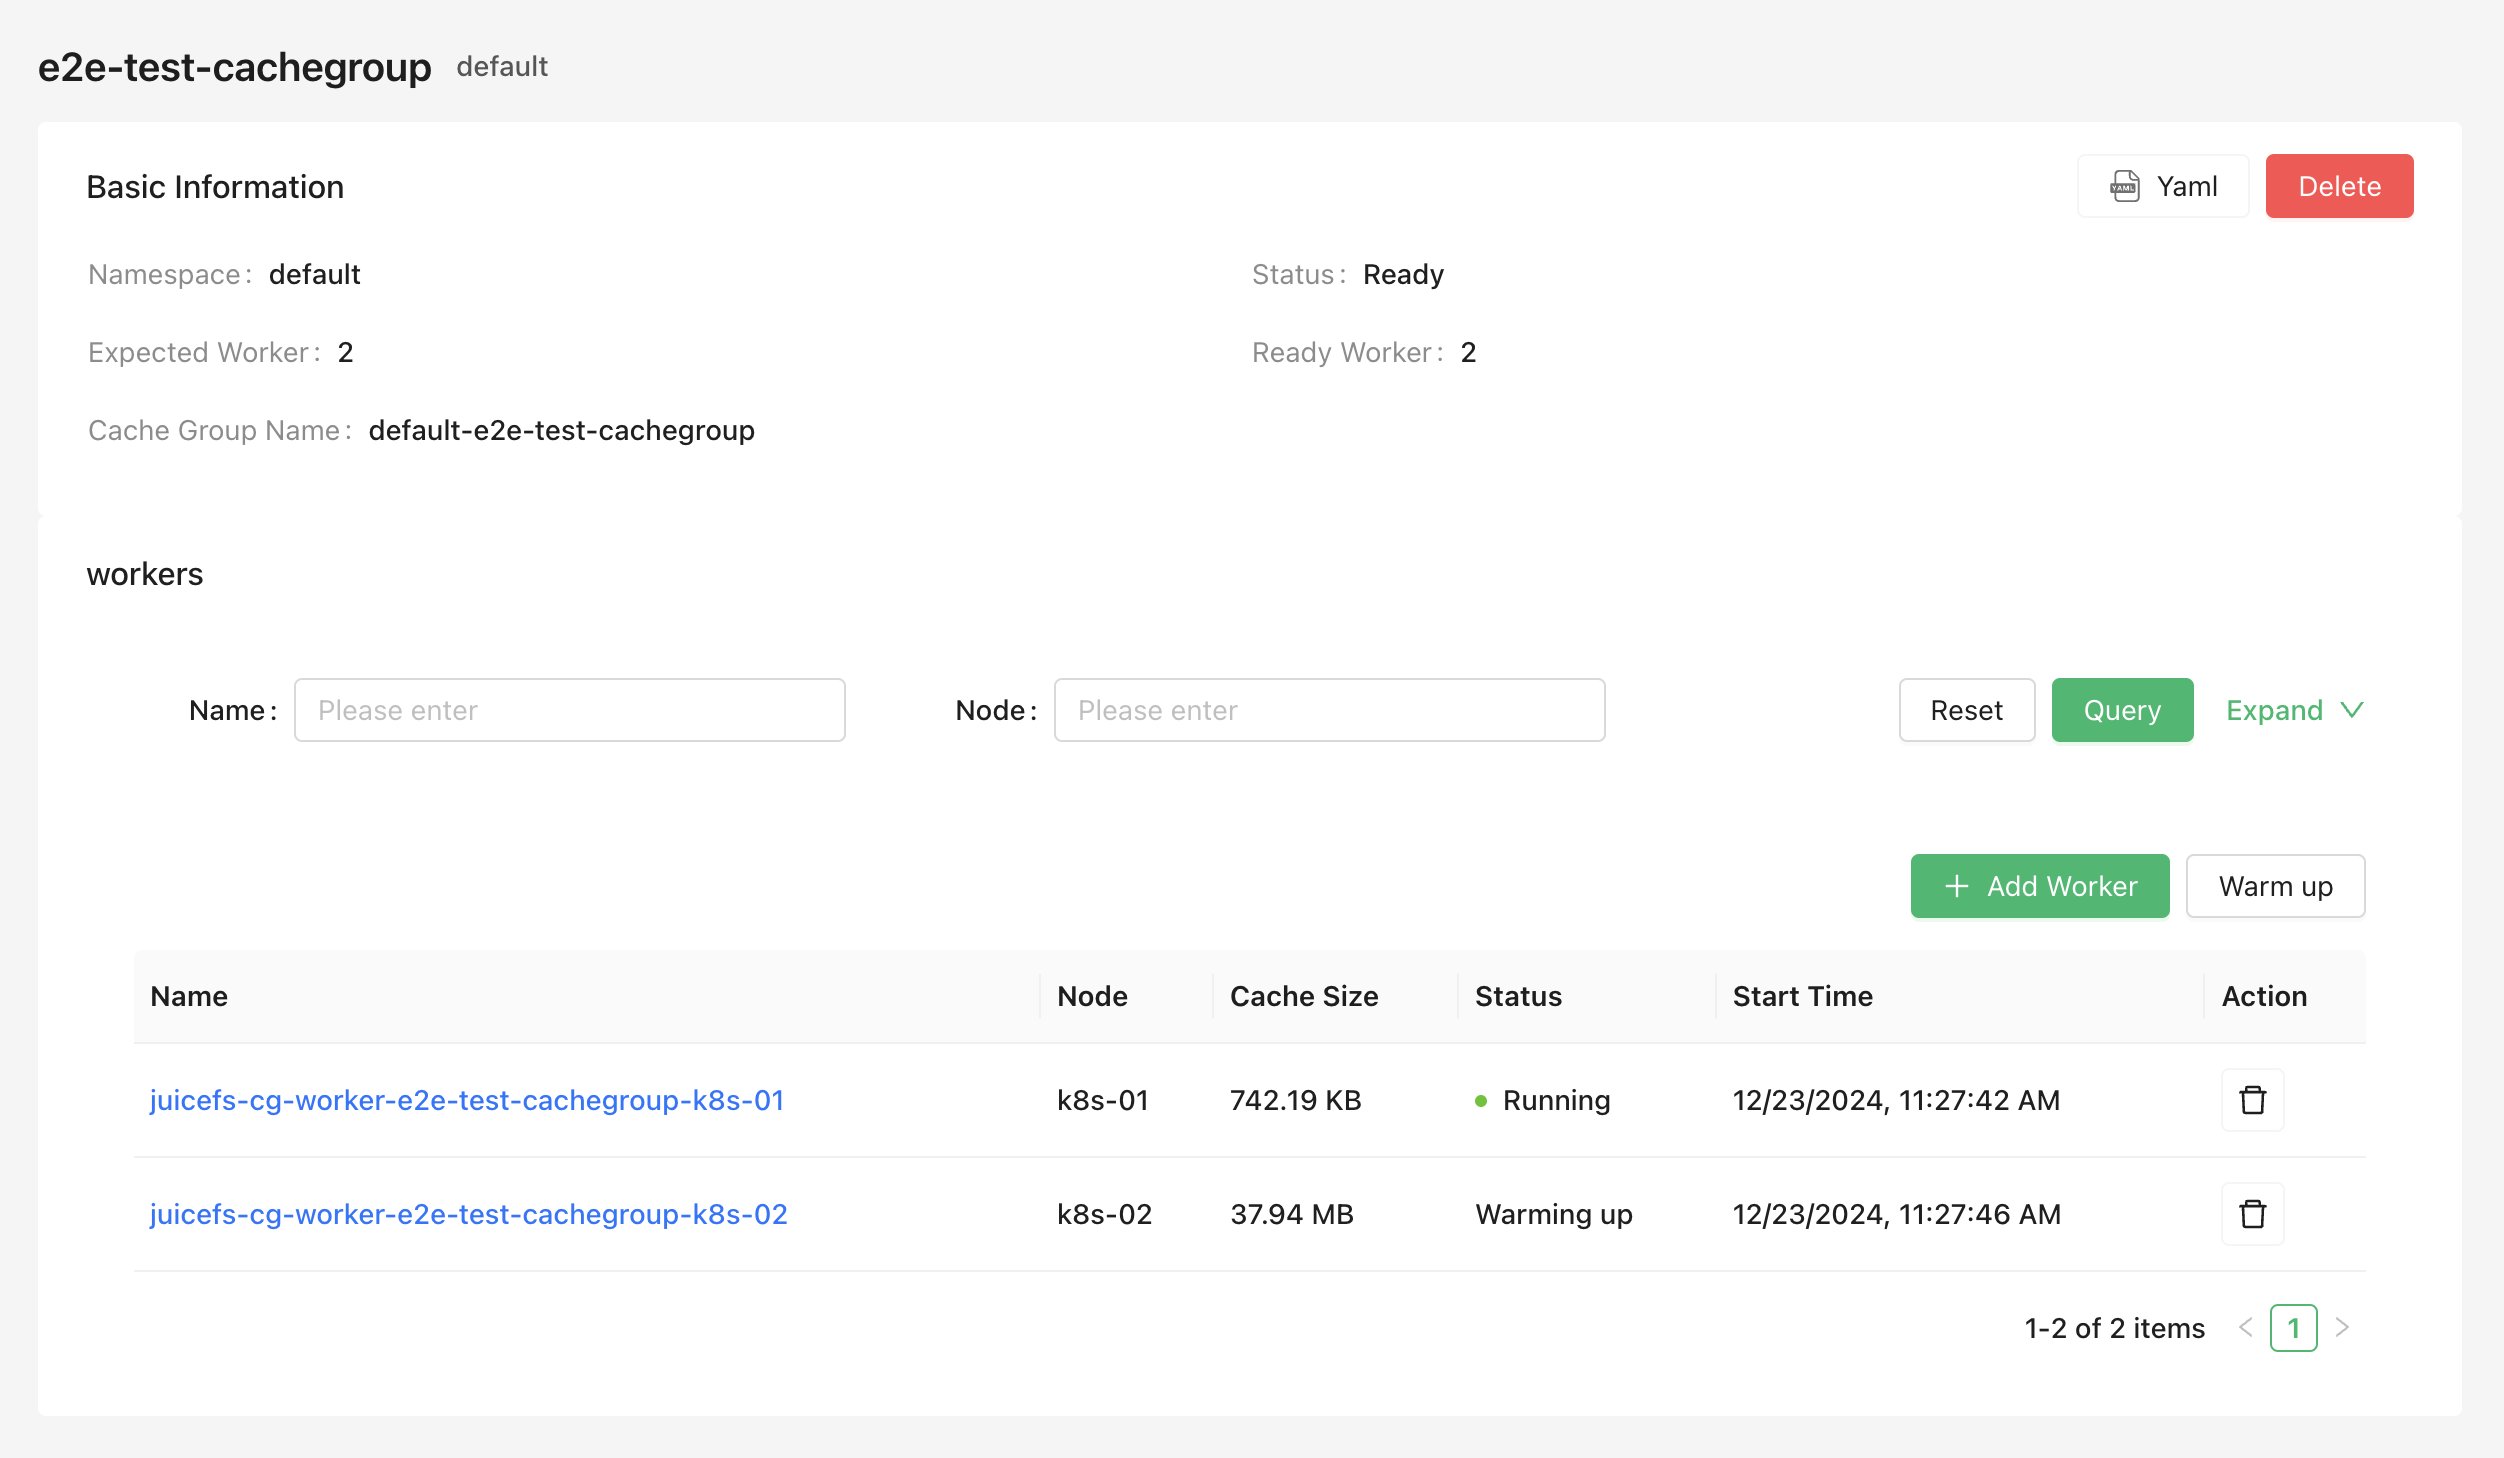2504x1458 pixels.
Task: Click the Warm up button
Action: pos(2275,886)
